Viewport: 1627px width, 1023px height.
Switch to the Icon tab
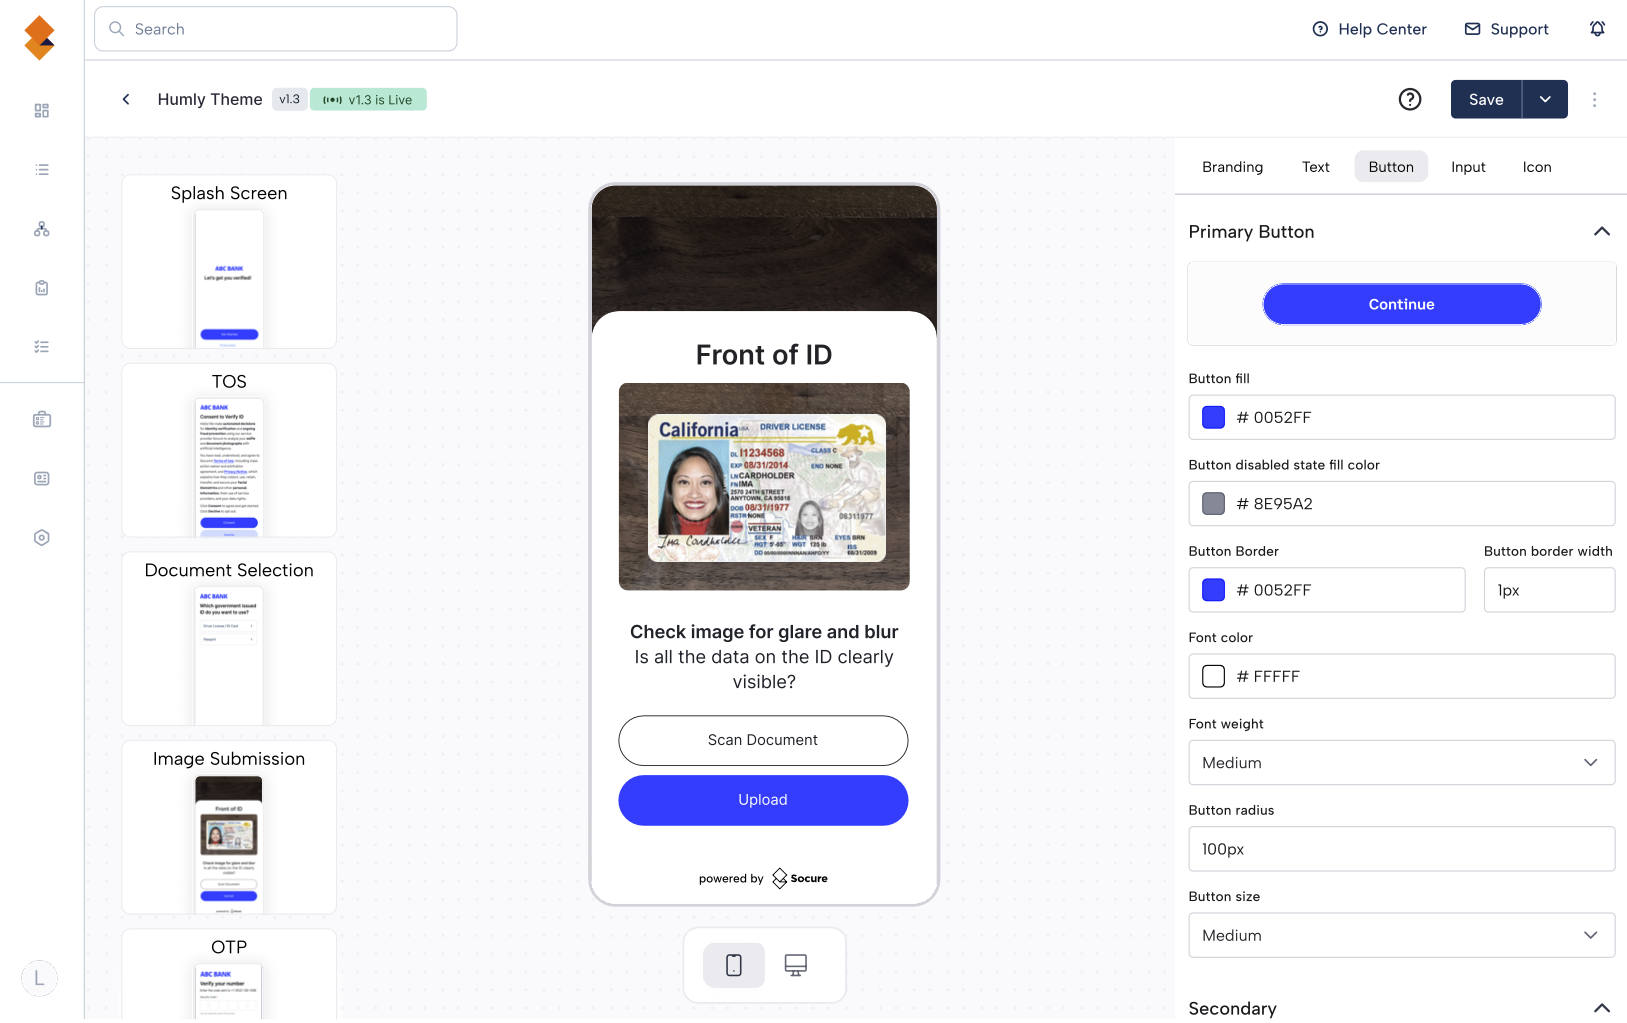pyautogui.click(x=1537, y=167)
